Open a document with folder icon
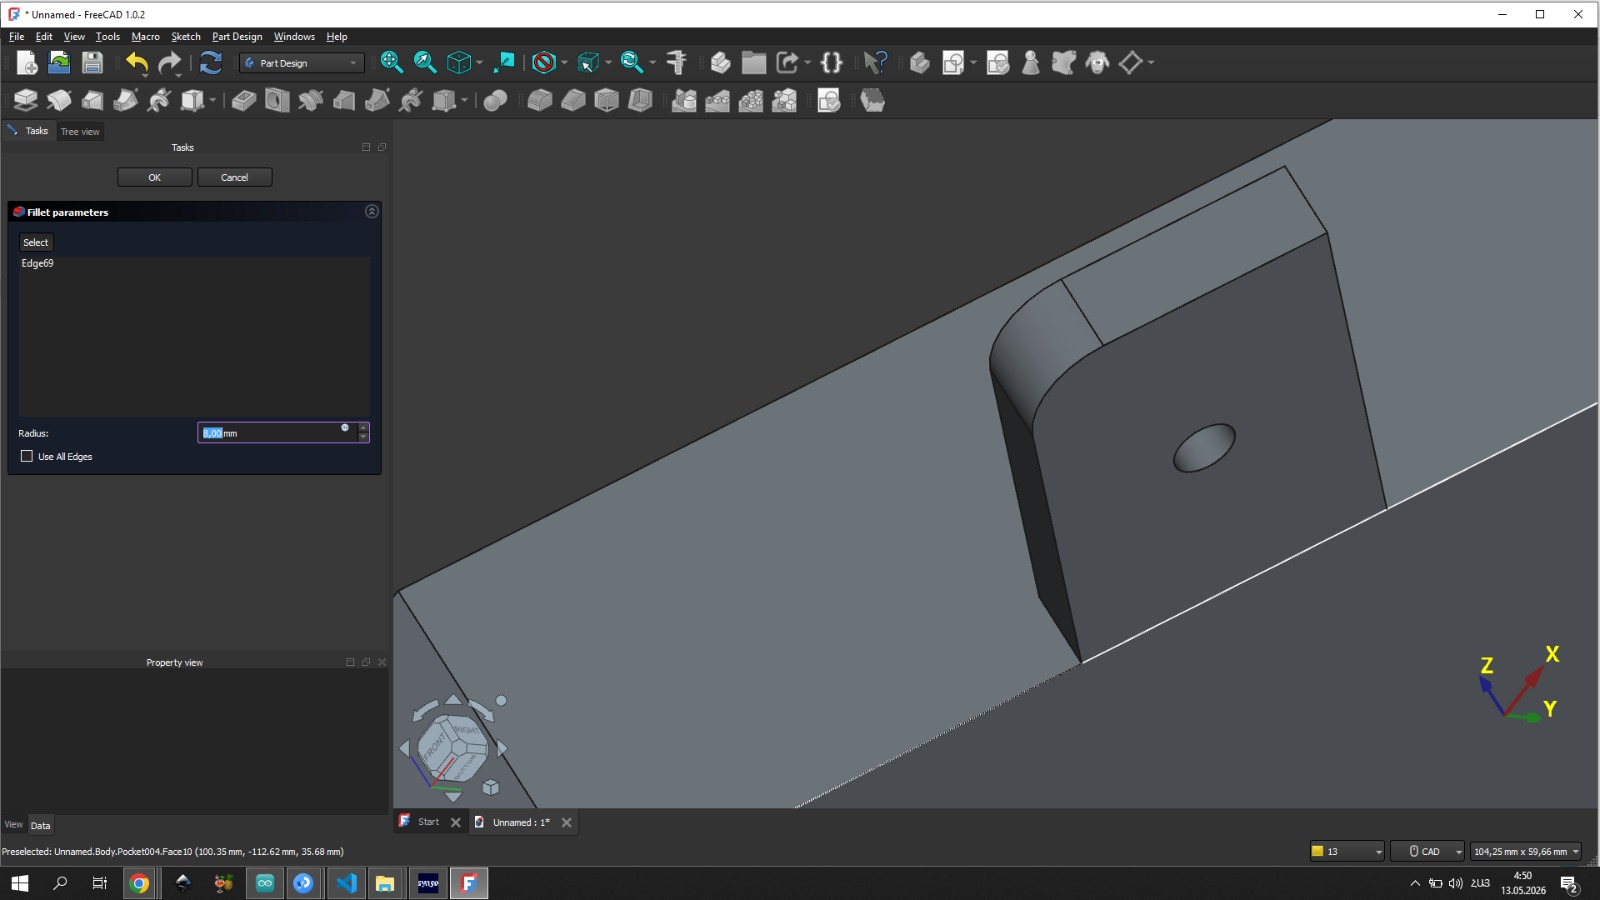Viewport: 1600px width, 900px height. pyautogui.click(x=60, y=63)
